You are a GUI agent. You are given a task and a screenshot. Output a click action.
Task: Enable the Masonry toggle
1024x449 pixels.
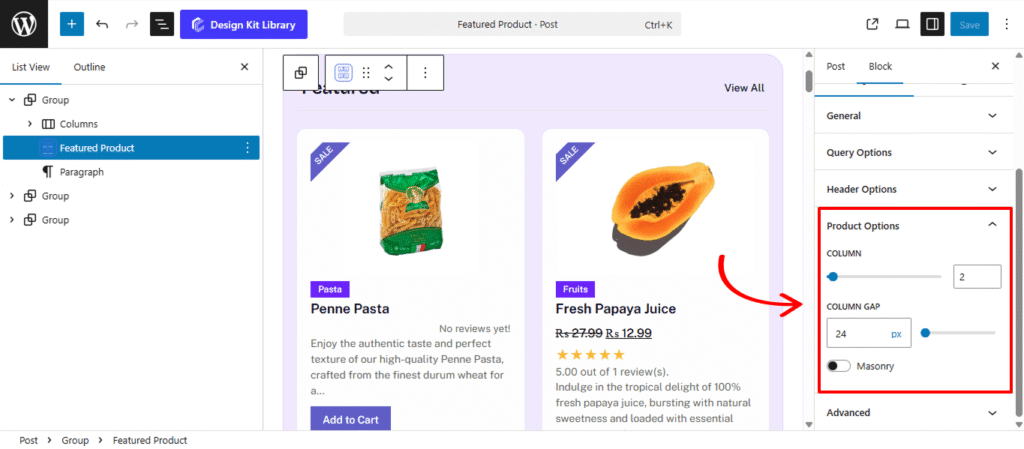tap(838, 366)
